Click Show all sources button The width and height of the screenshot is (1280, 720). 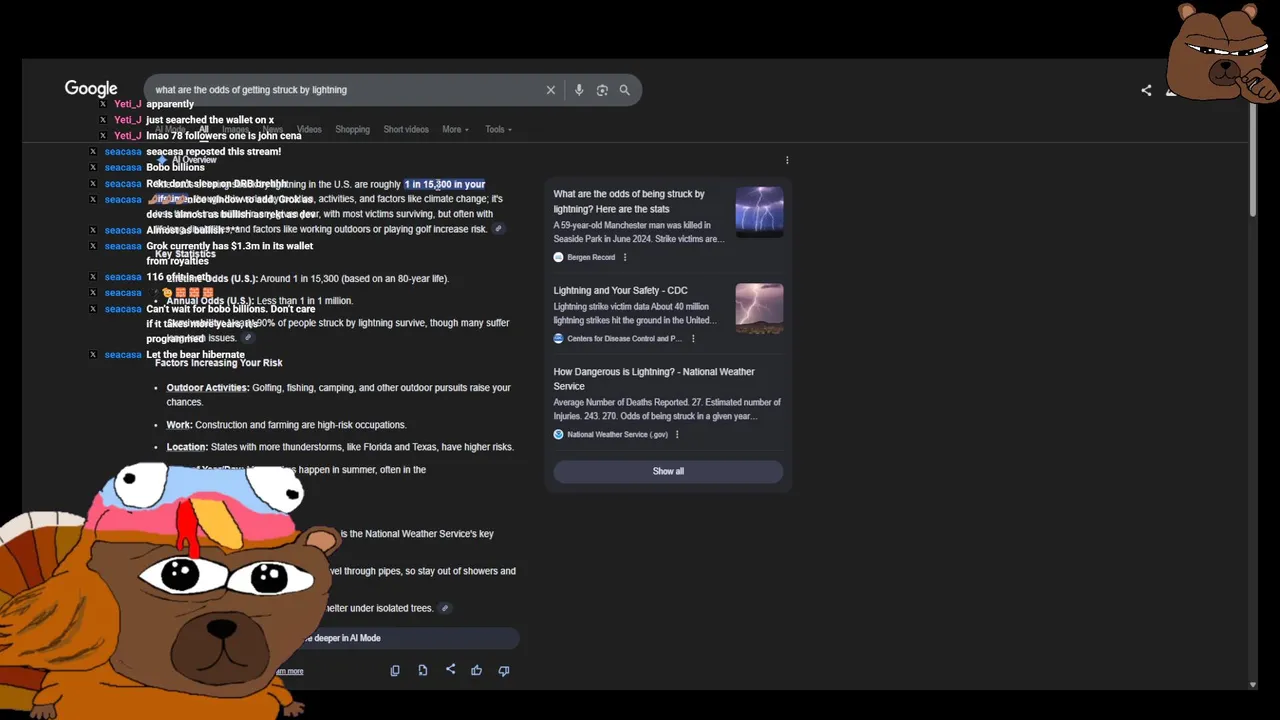tap(668, 471)
